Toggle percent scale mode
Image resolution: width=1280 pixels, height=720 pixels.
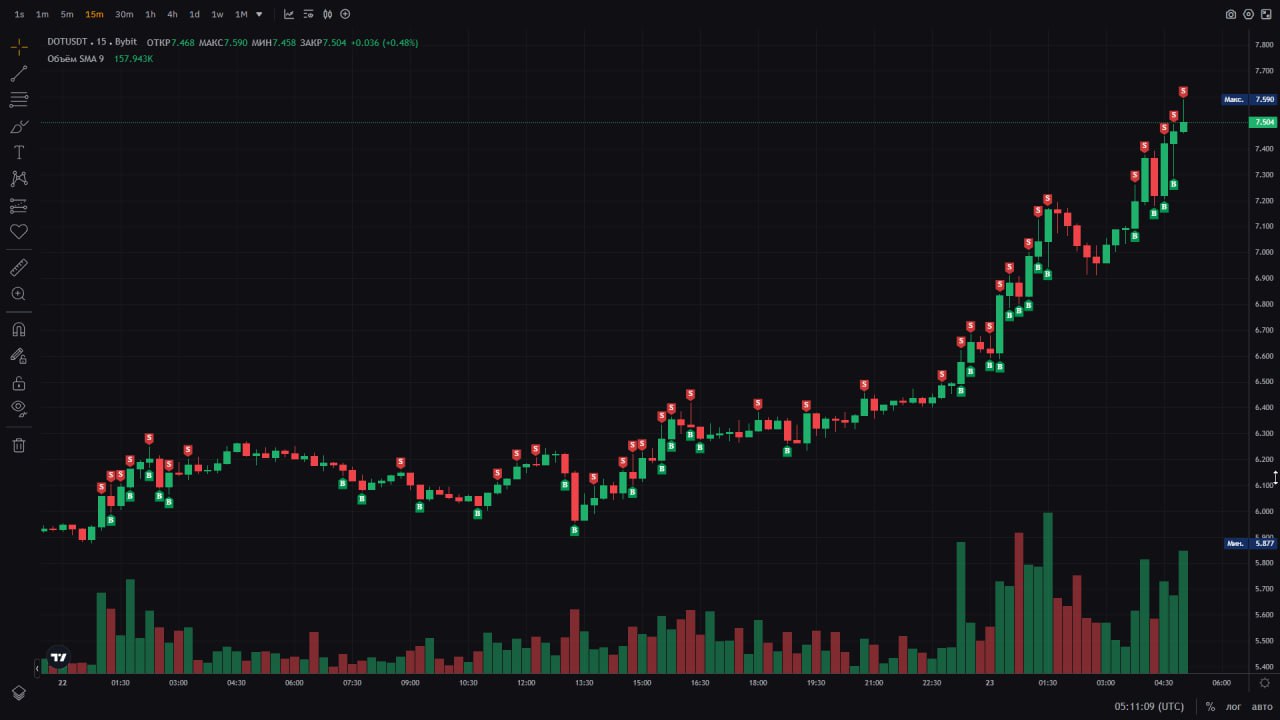pos(1210,706)
